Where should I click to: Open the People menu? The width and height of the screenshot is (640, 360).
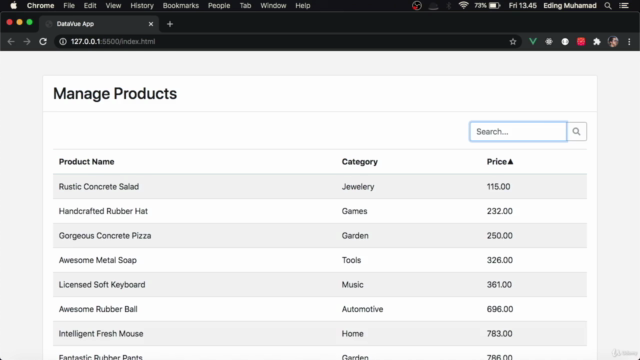[219, 6]
